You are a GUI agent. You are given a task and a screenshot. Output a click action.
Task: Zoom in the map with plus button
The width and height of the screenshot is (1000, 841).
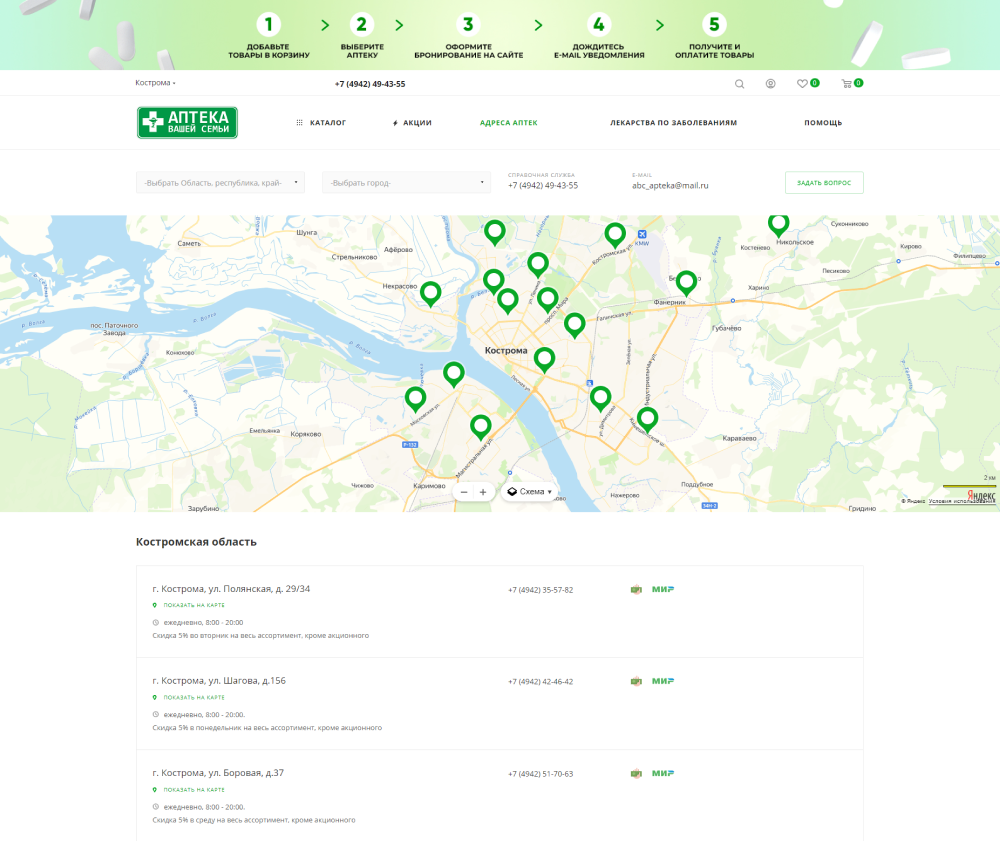[483, 492]
